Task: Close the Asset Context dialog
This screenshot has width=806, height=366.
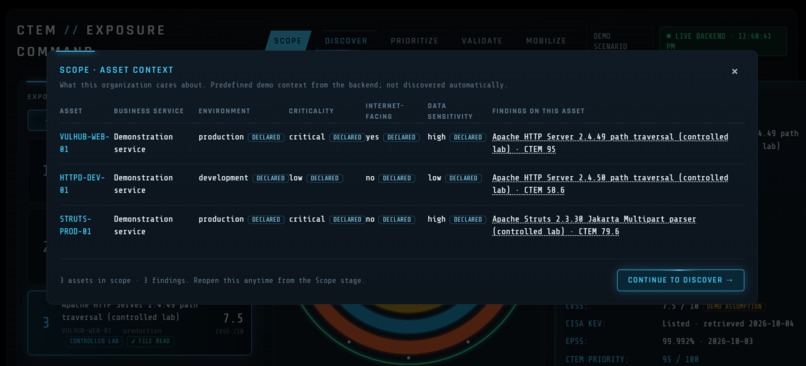Action: [x=735, y=71]
